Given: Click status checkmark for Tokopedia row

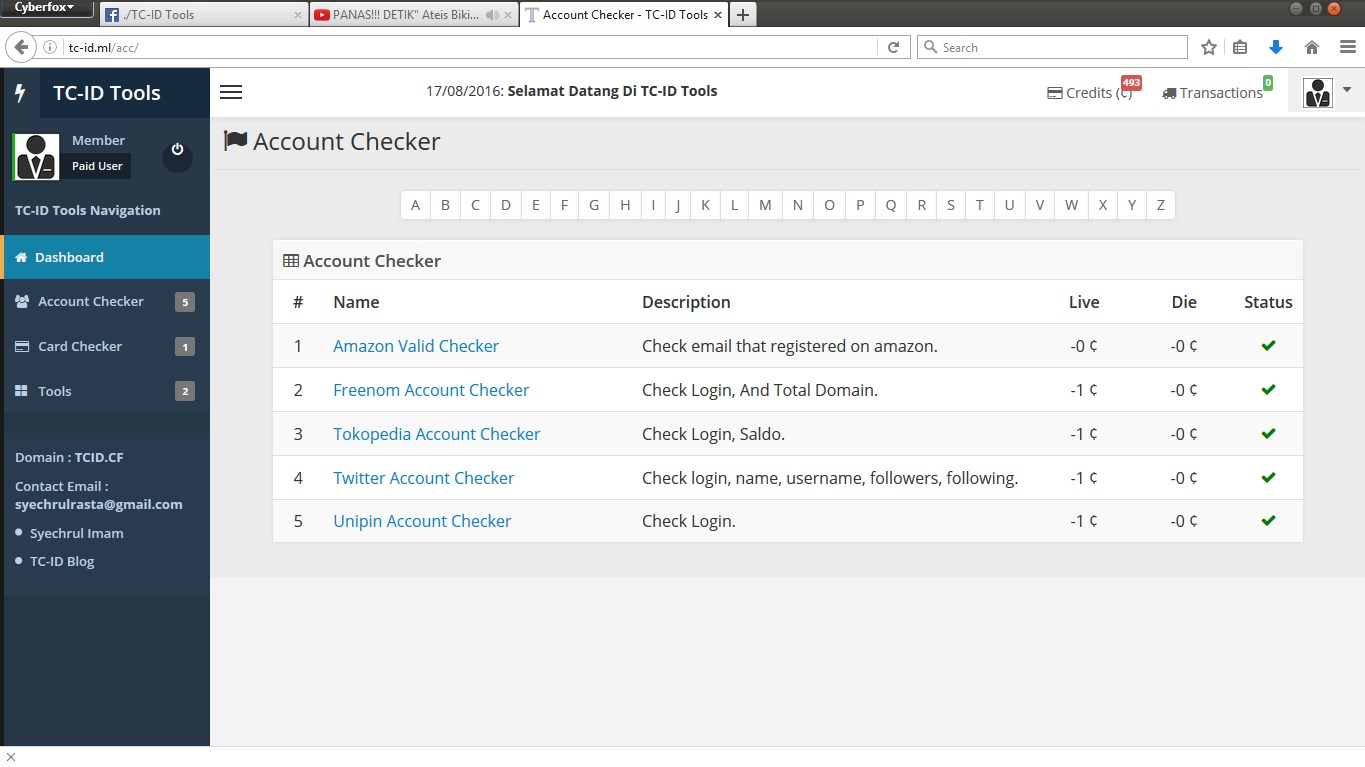Looking at the screenshot, I should (1268, 434).
